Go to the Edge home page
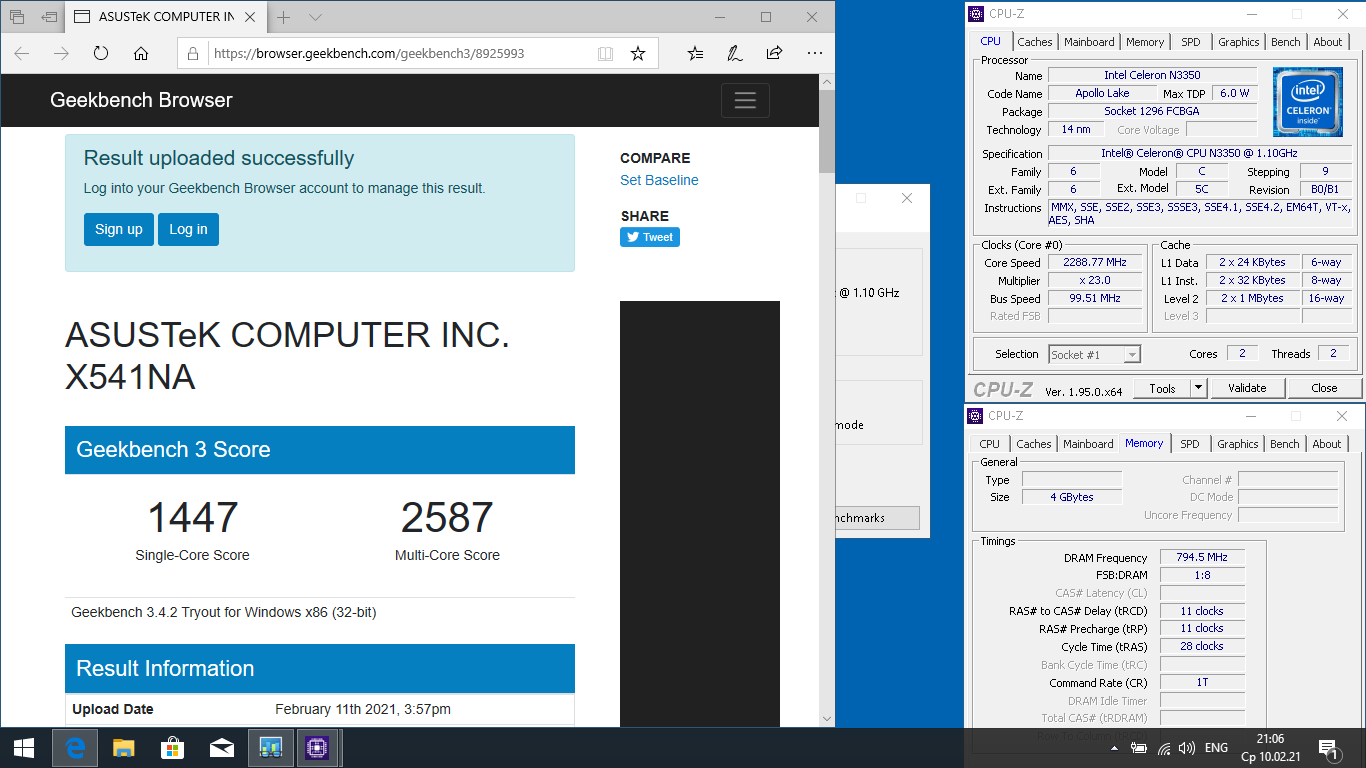Image resolution: width=1366 pixels, height=768 pixels. (x=141, y=54)
